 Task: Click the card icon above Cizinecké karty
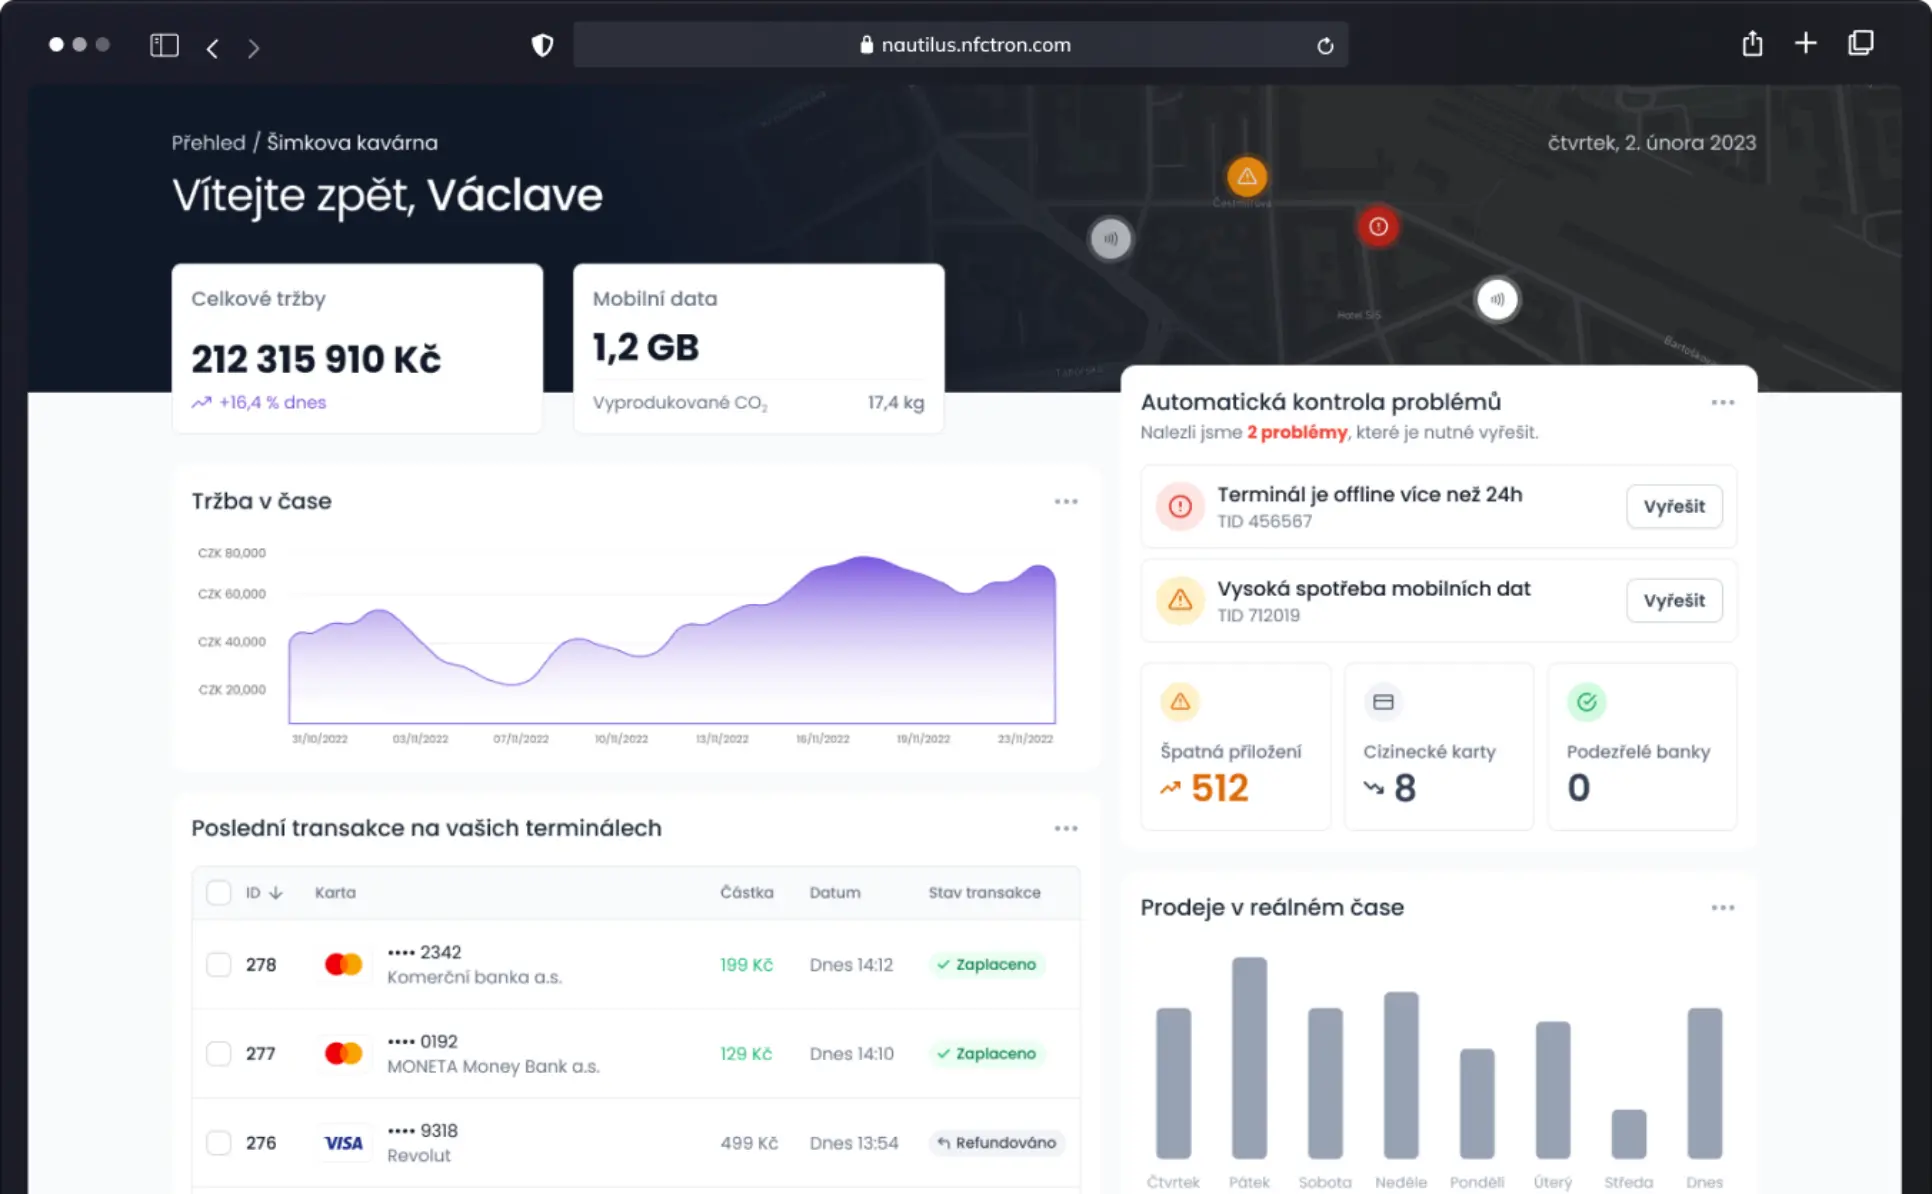pyautogui.click(x=1383, y=701)
